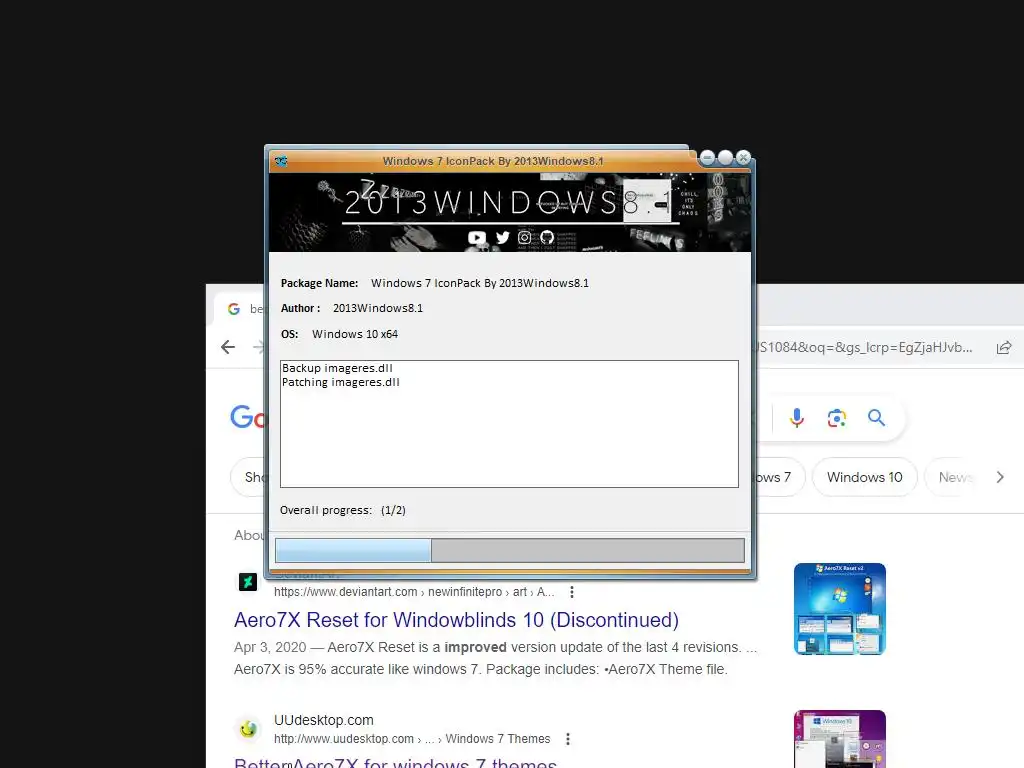The height and width of the screenshot is (768, 1024).
Task: Click the Package Name value text
Action: (479, 283)
